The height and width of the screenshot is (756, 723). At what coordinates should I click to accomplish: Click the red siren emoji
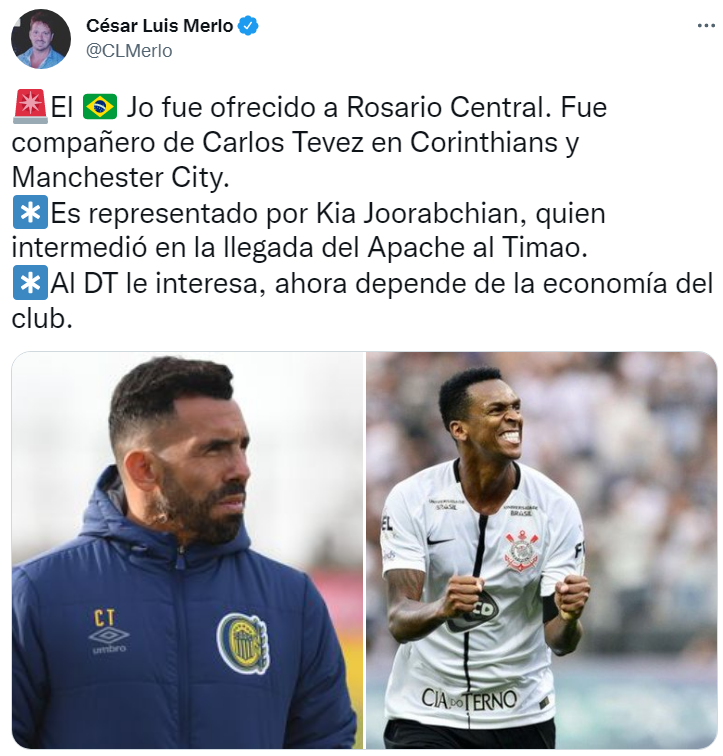(x=30, y=107)
